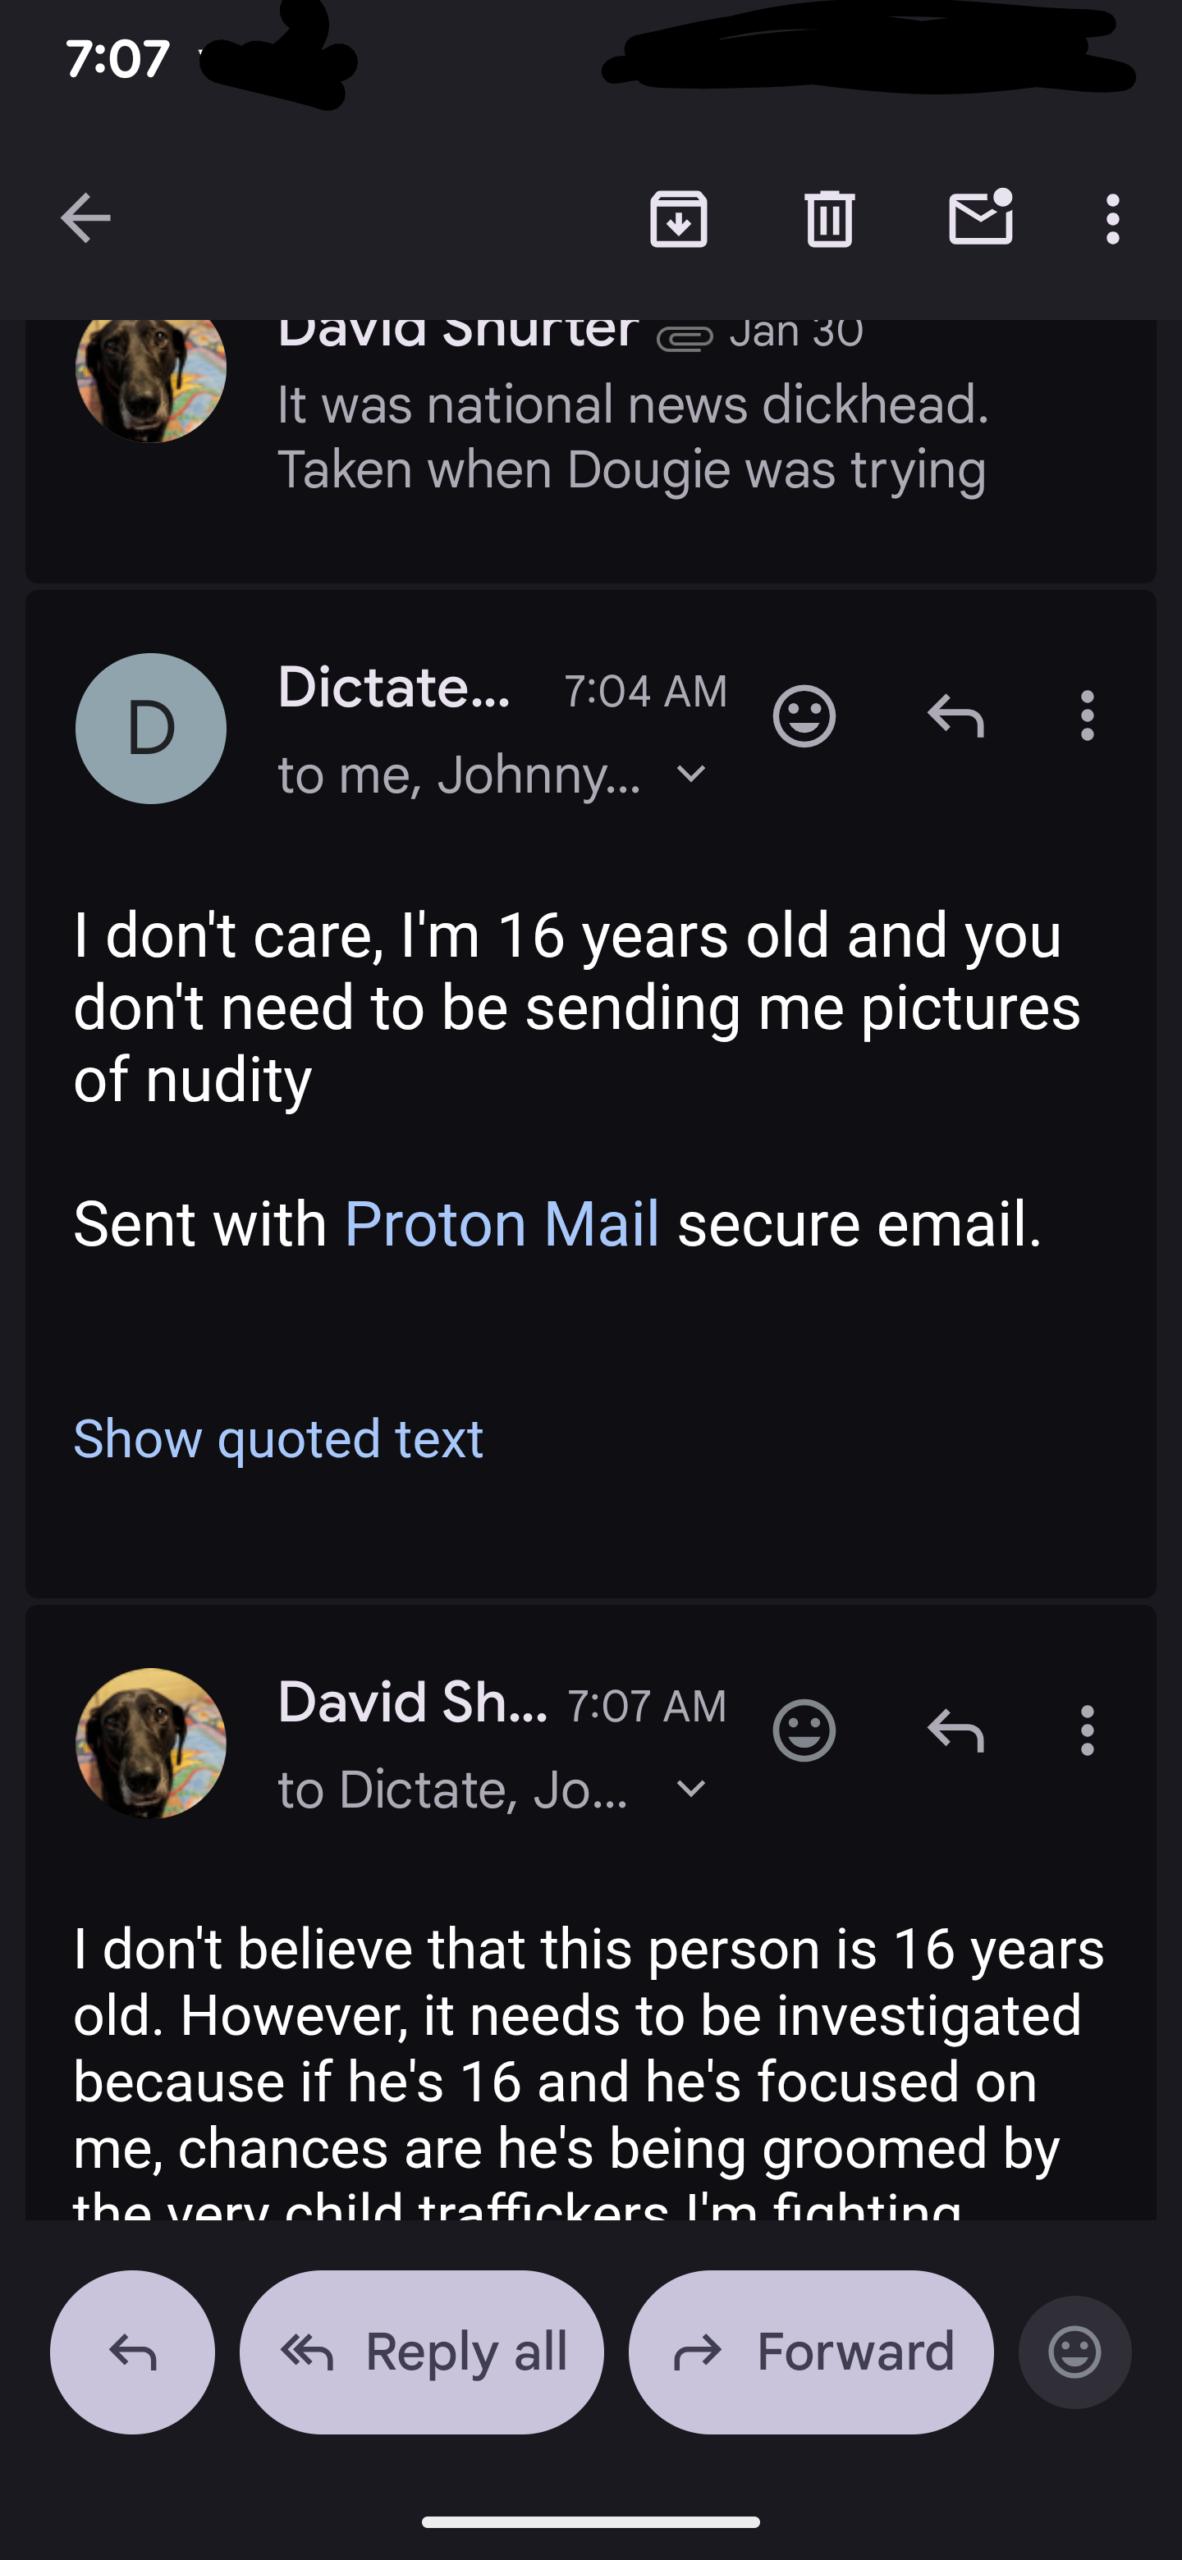The height and width of the screenshot is (2560, 1182).
Task: Go back with the arrow icon
Action: point(85,219)
